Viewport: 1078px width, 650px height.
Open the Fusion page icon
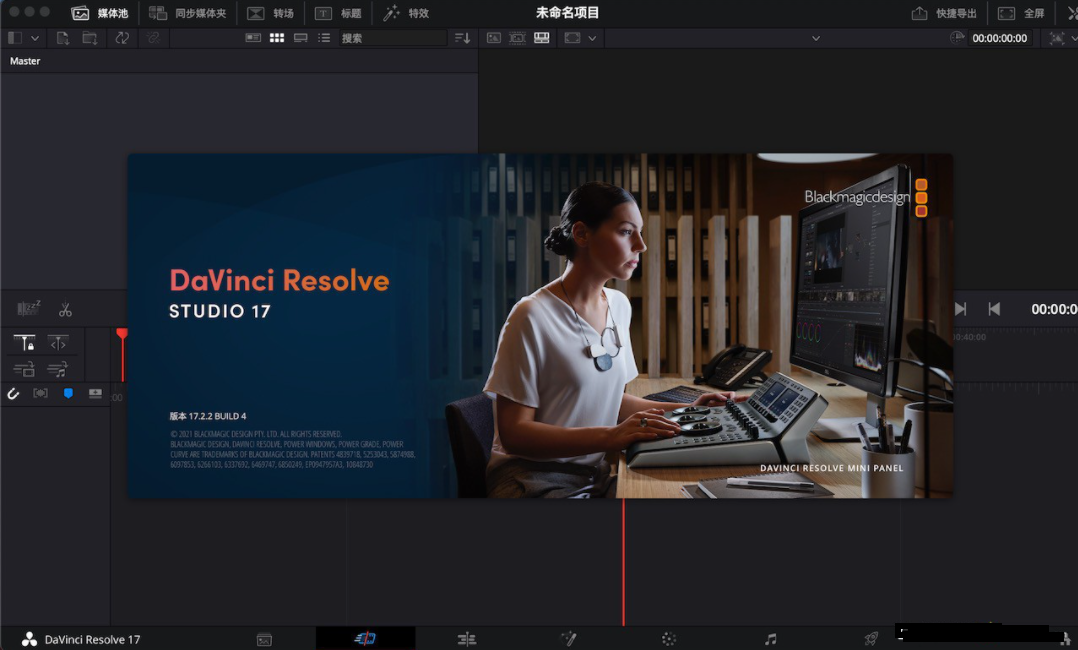(x=568, y=639)
